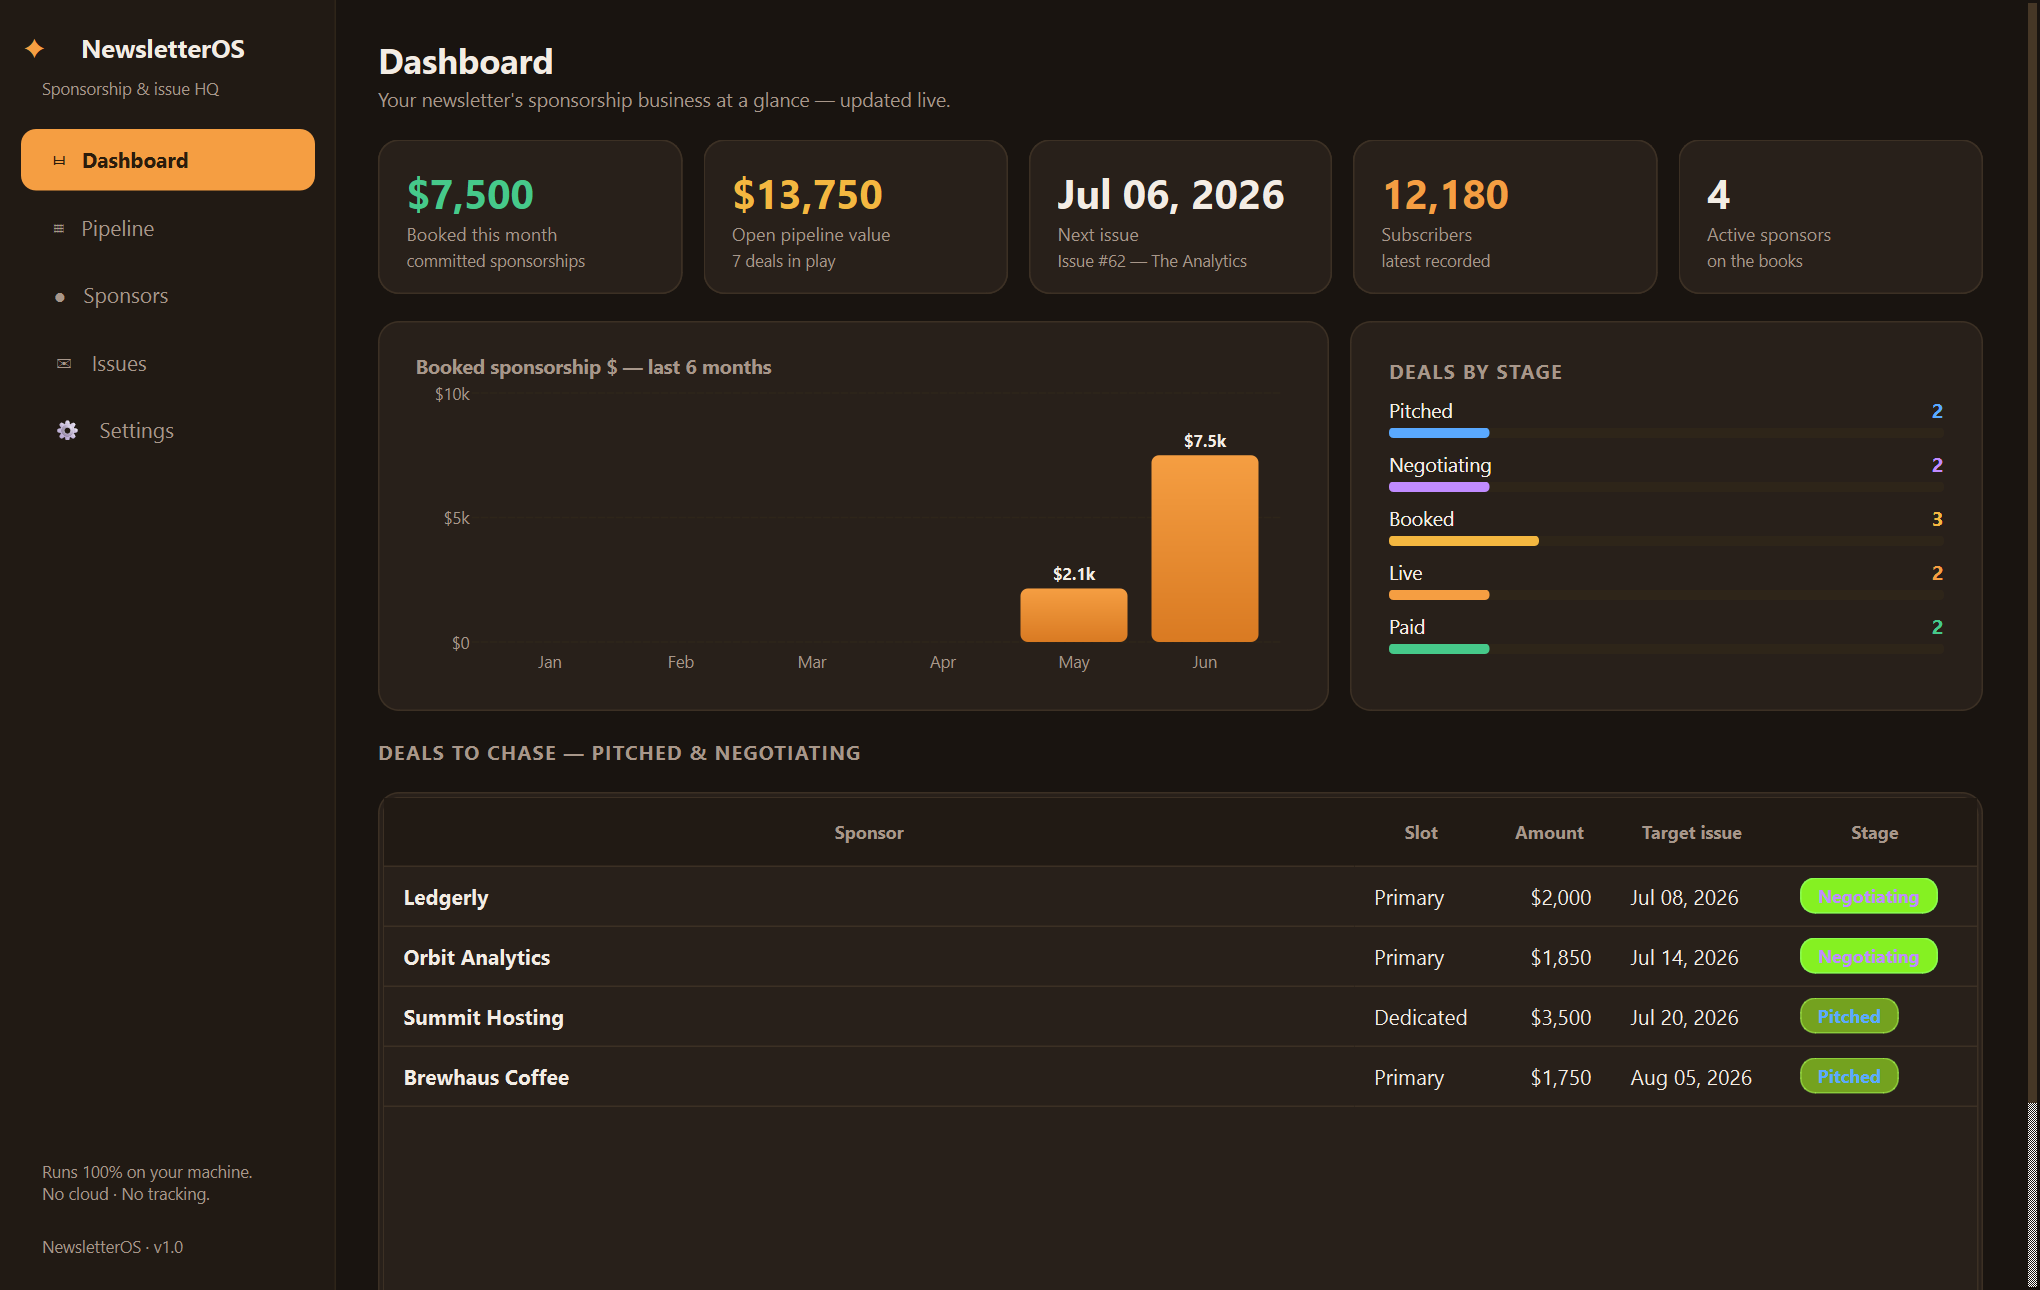Click the Pitched badge for Summit Hosting
The width and height of the screenshot is (2040, 1290).
1849,1017
